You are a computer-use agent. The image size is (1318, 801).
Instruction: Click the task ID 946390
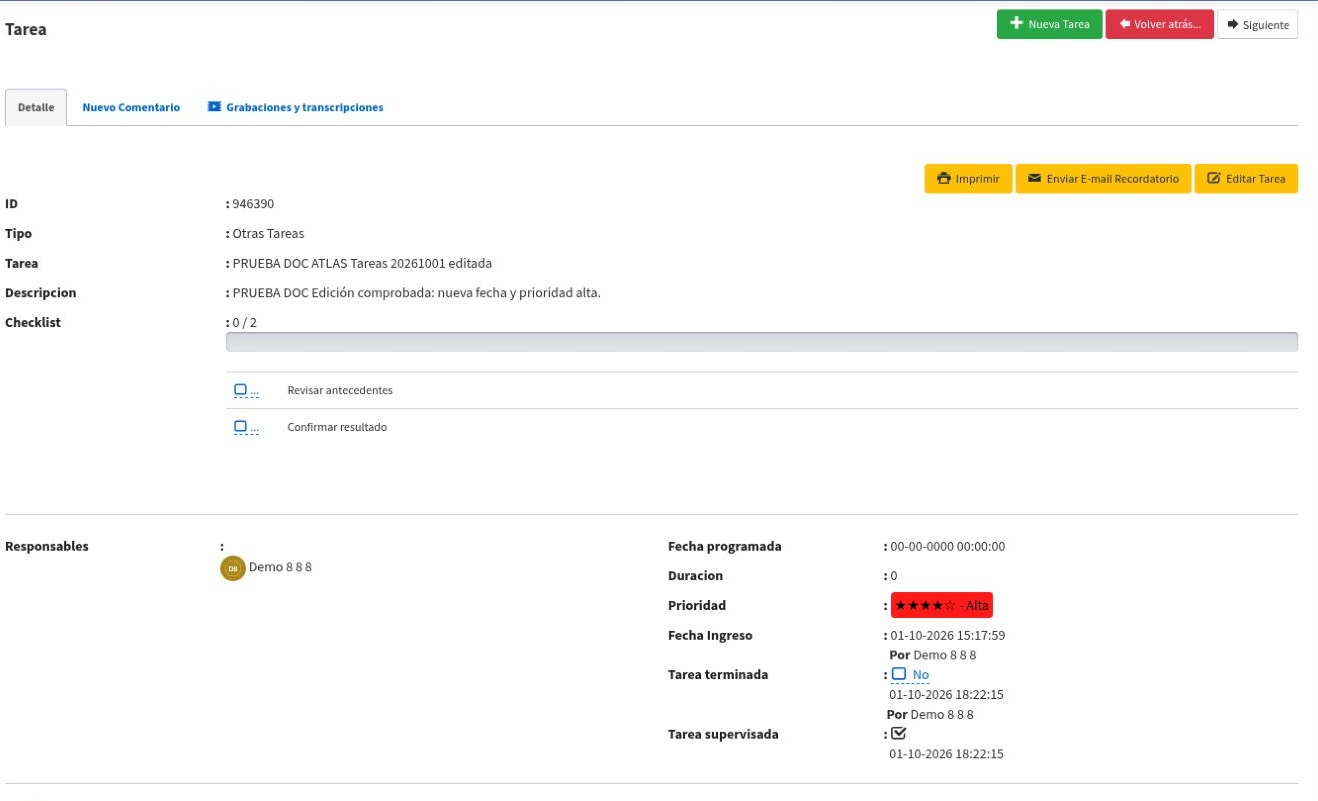click(253, 204)
